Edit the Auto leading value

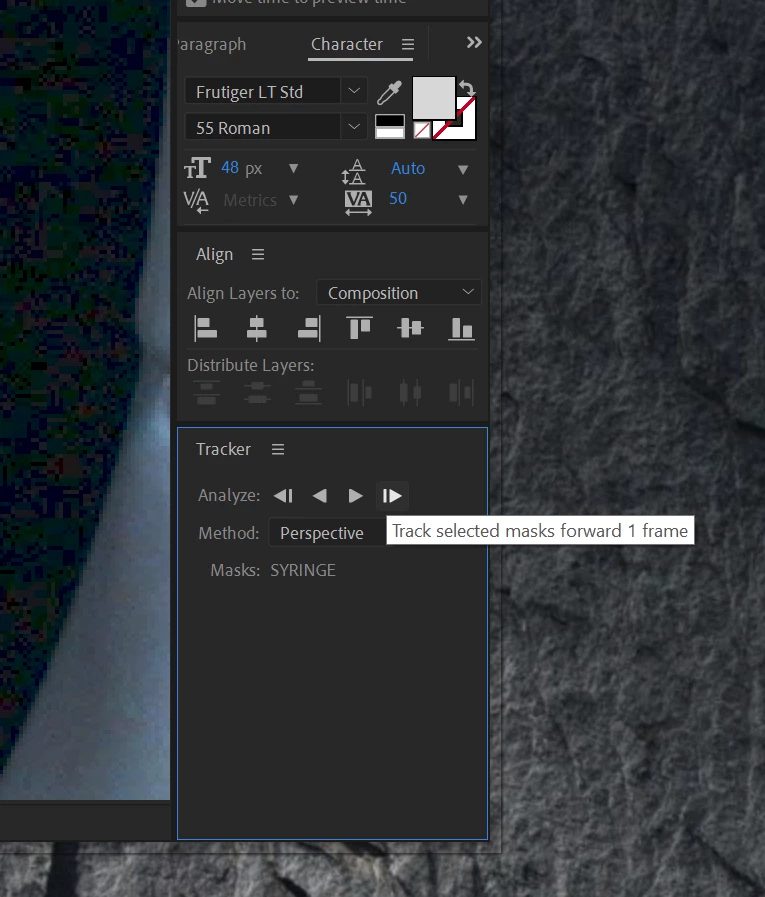point(408,168)
